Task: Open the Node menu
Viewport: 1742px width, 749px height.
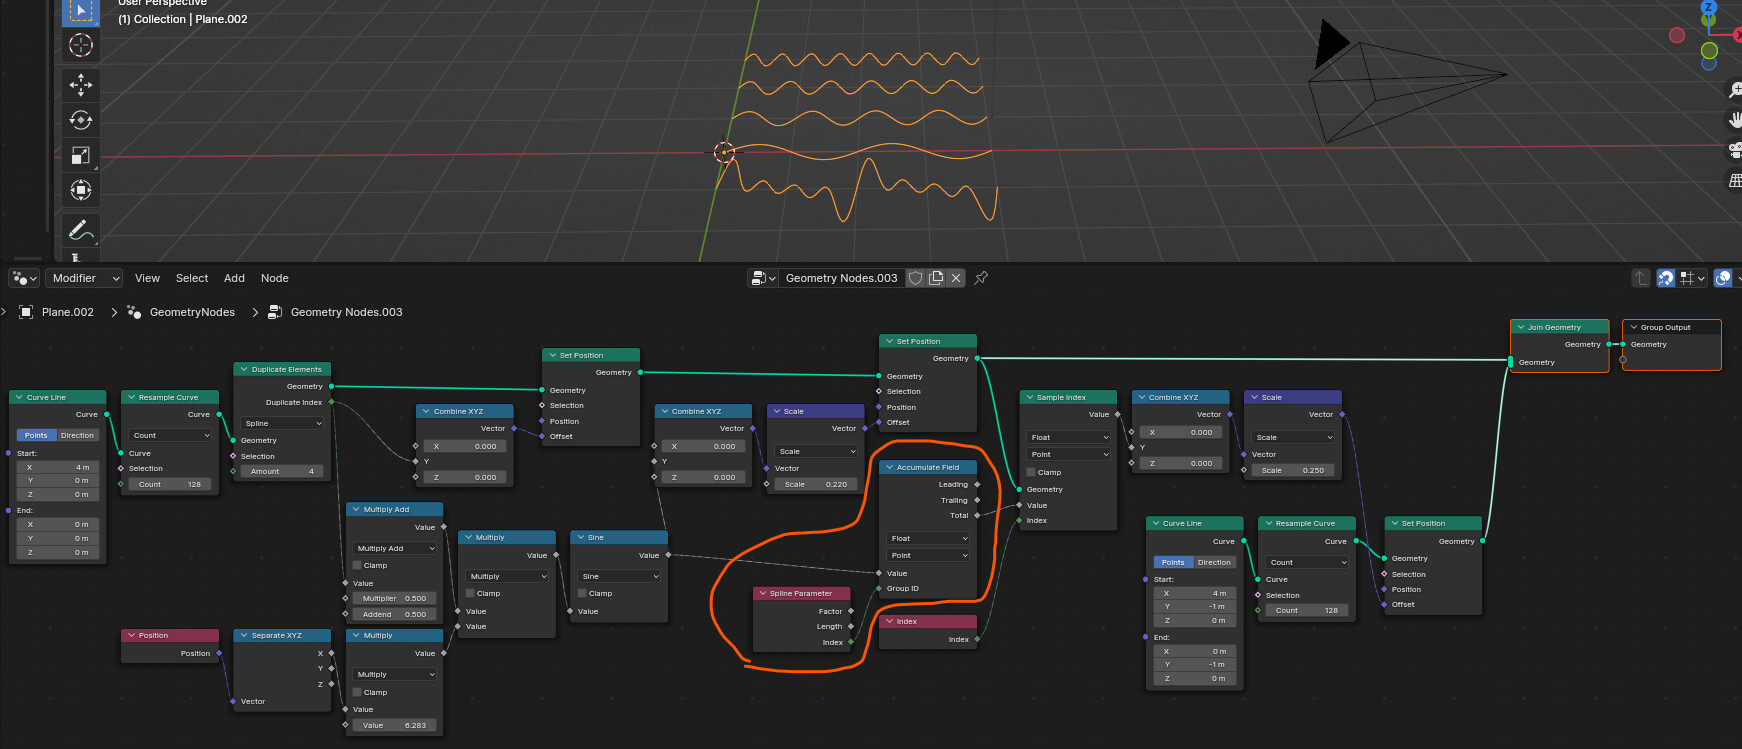Action: (275, 278)
